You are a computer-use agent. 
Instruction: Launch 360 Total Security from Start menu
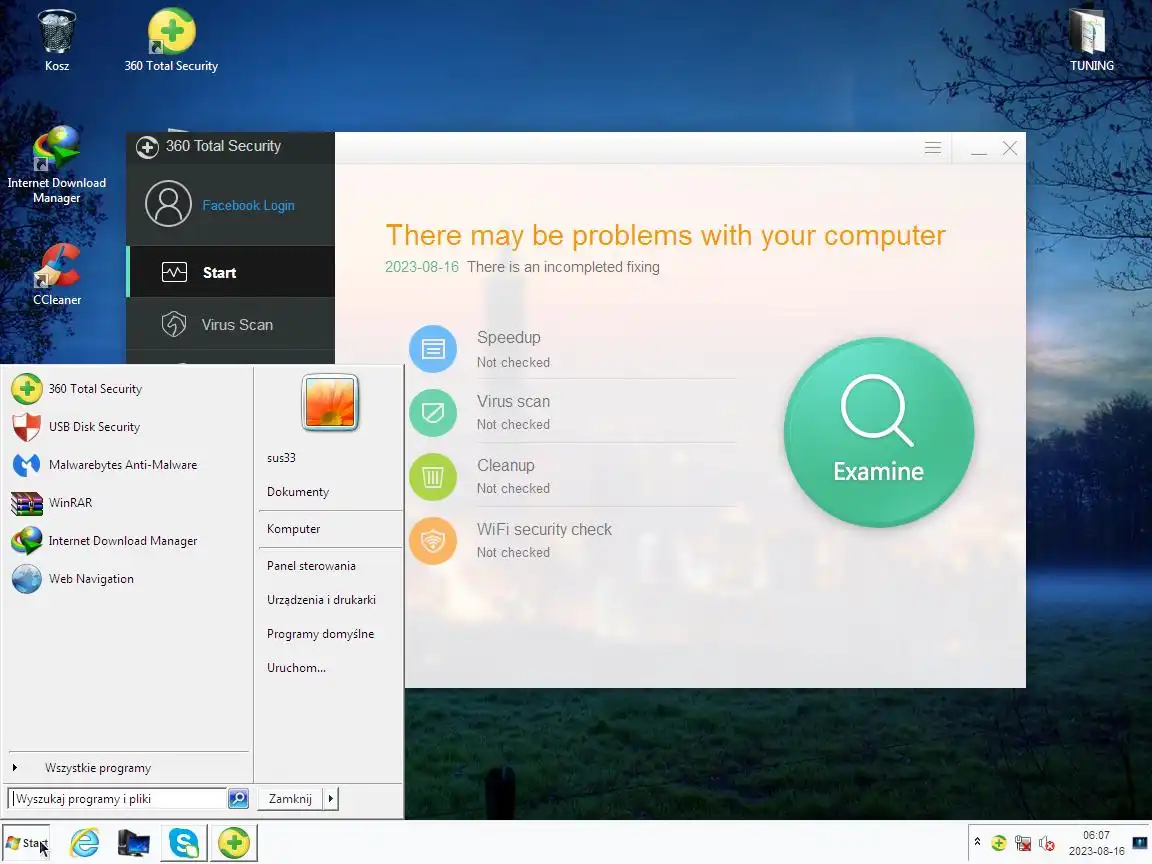(128, 389)
